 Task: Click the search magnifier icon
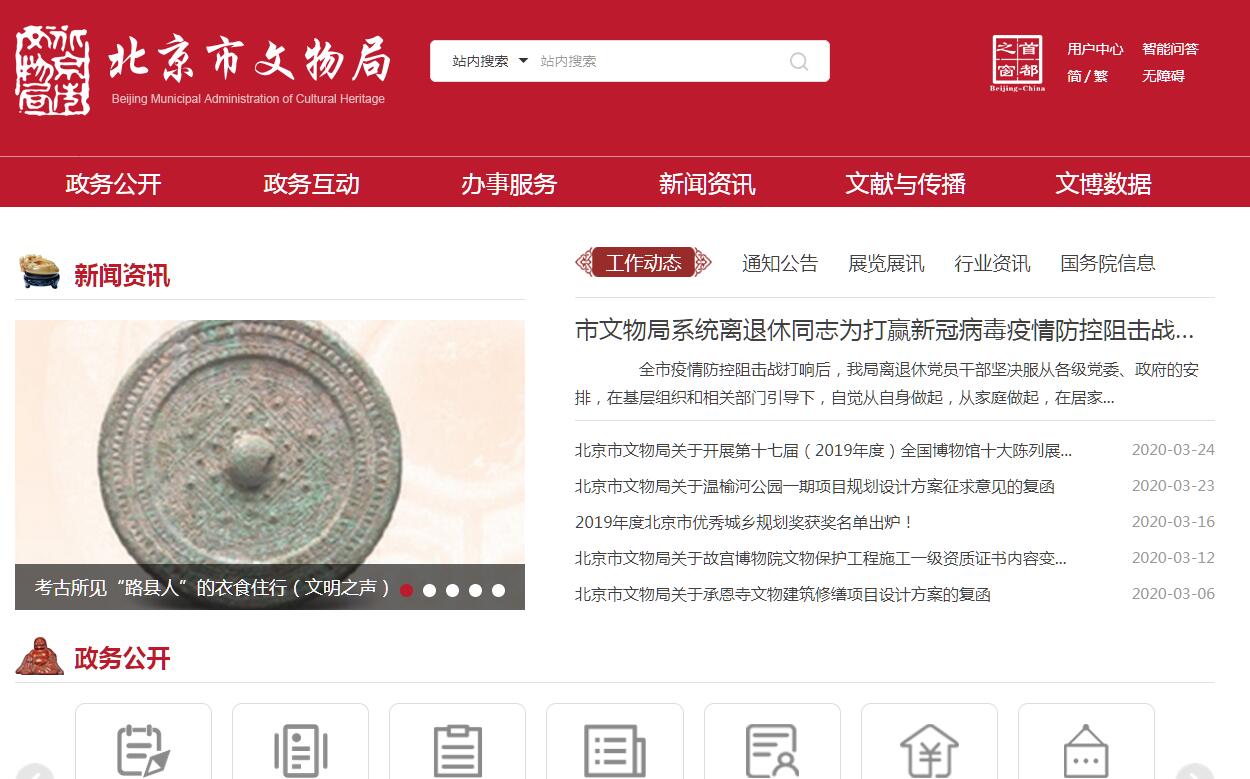click(799, 61)
